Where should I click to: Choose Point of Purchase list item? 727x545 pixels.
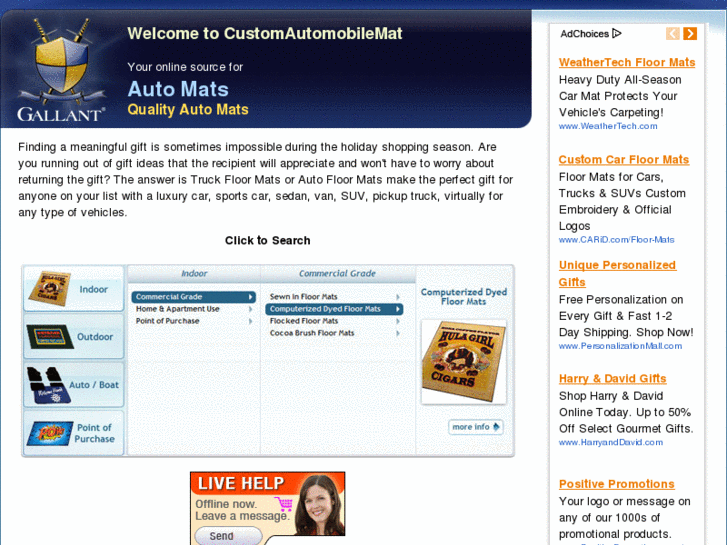[x=167, y=321]
